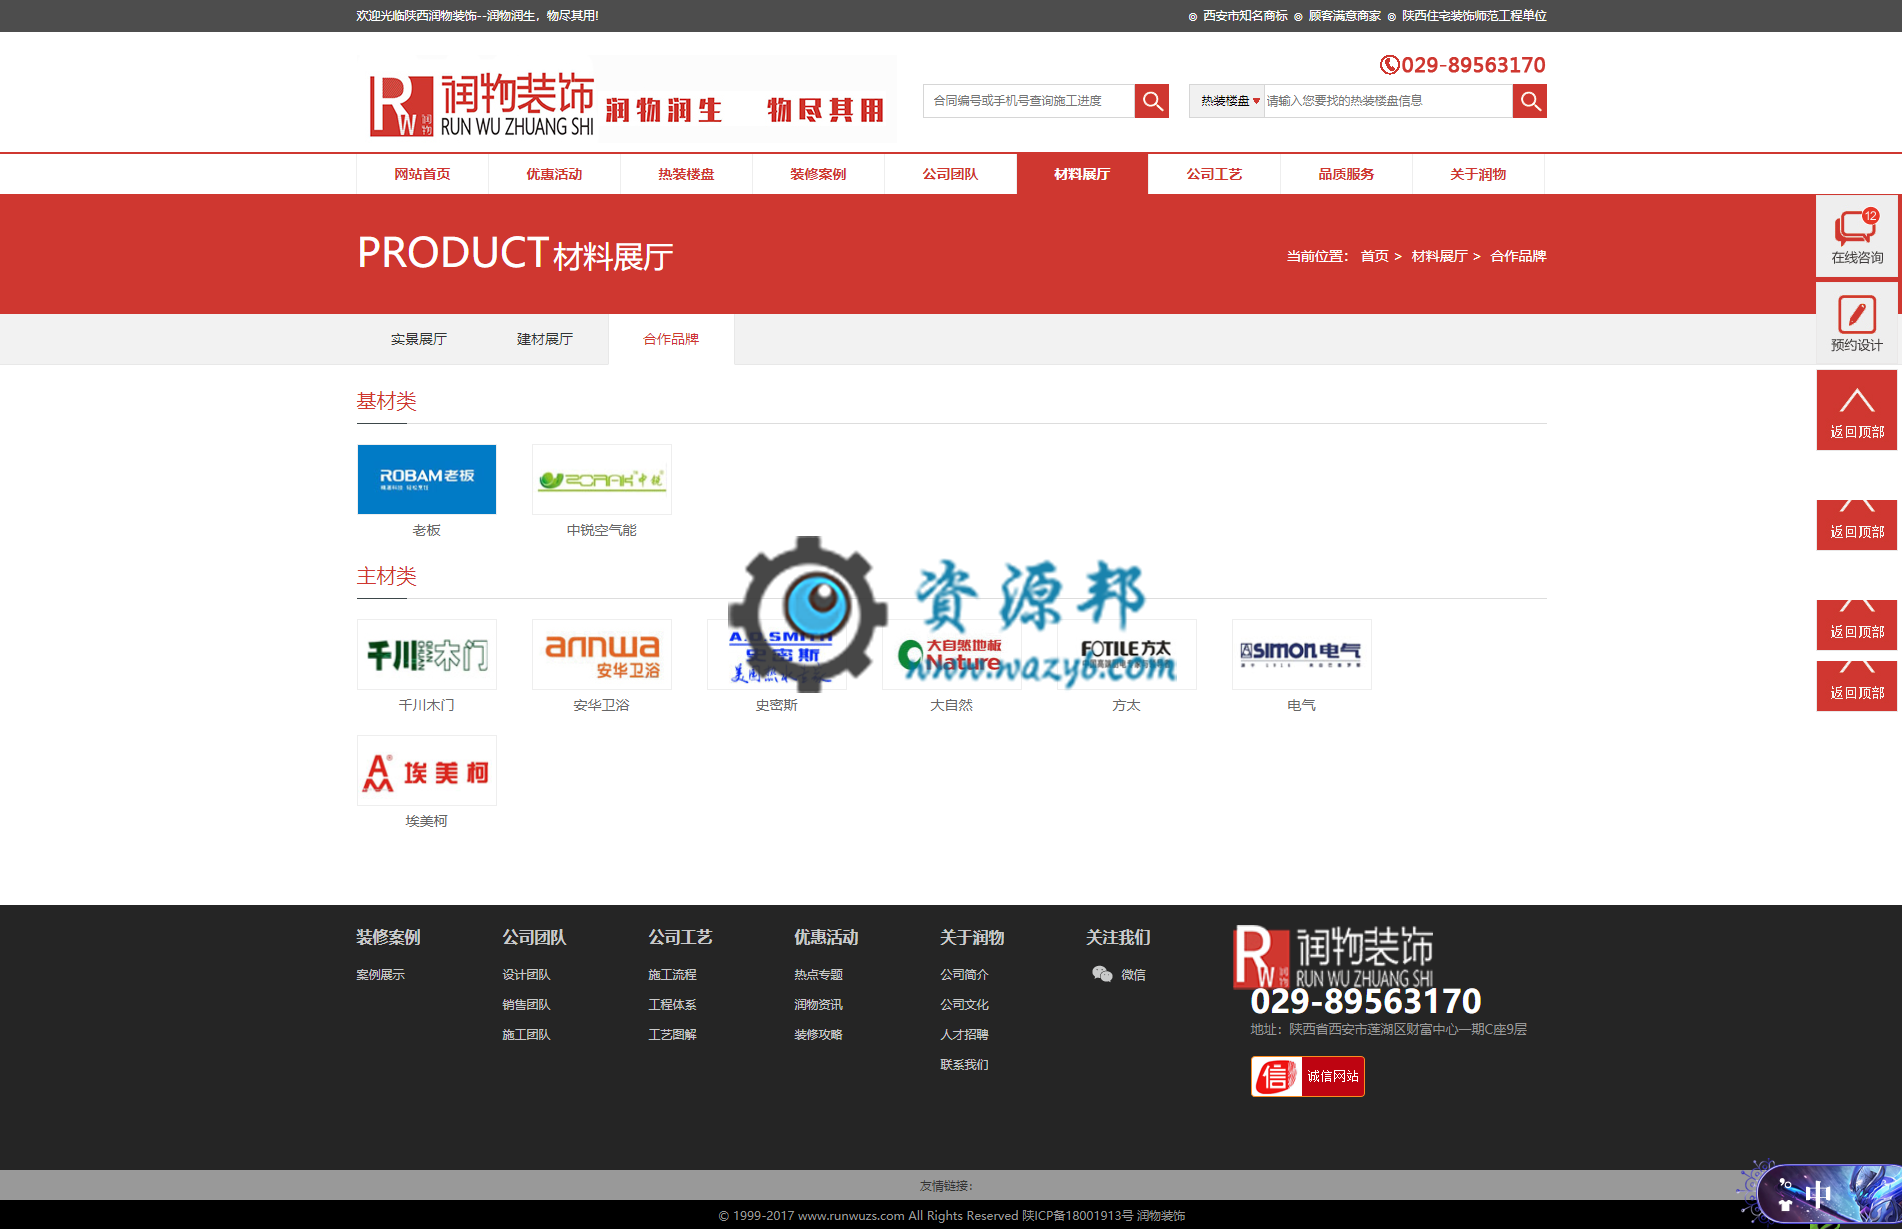This screenshot has height=1229, width=1902.
Task: Expand the 热装楼盘 search dropdown
Action: [x=1228, y=101]
